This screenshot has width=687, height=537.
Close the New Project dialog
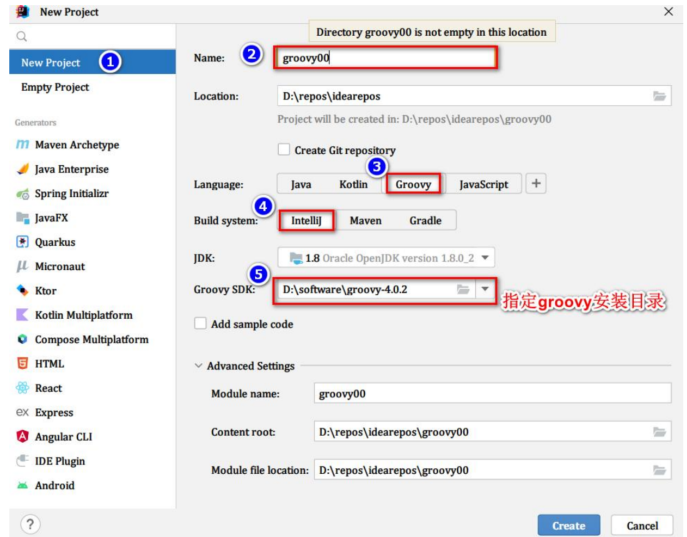tap(669, 11)
